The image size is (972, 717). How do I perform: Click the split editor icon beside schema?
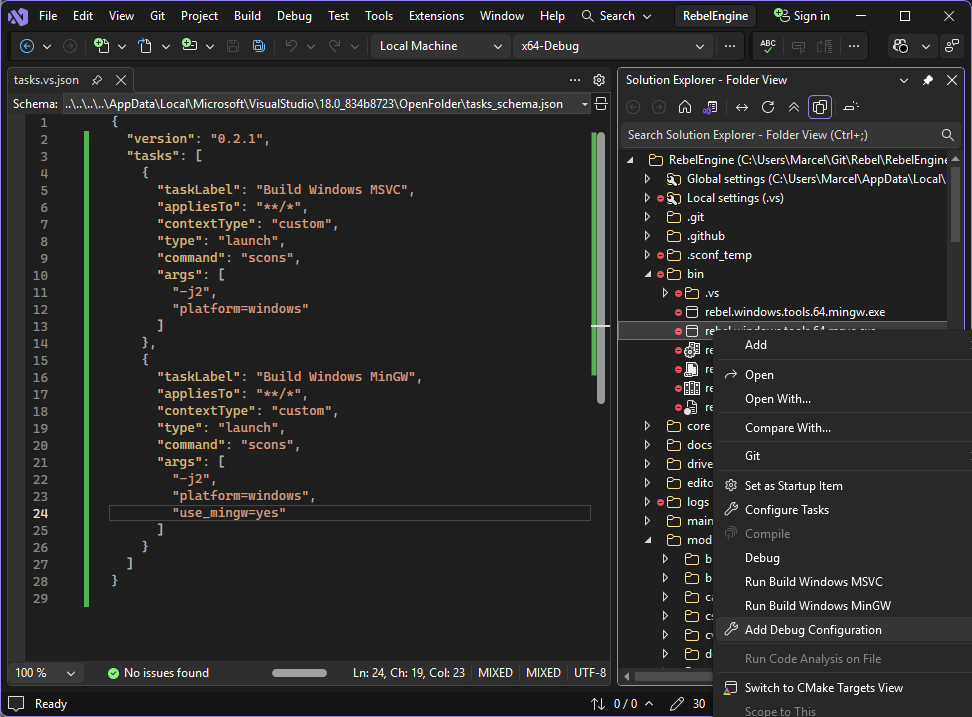[601, 103]
